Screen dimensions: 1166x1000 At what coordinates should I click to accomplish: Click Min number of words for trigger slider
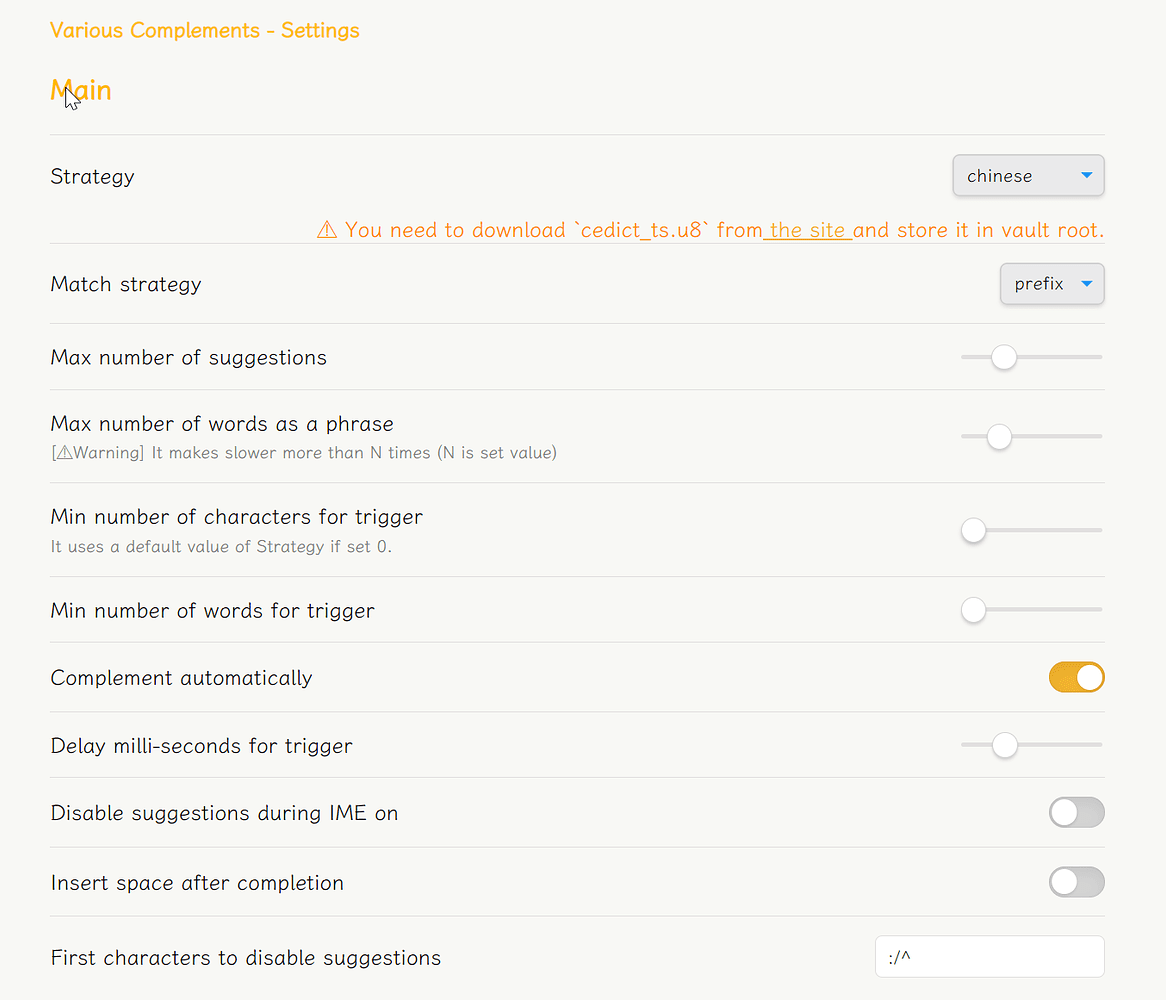[973, 609]
